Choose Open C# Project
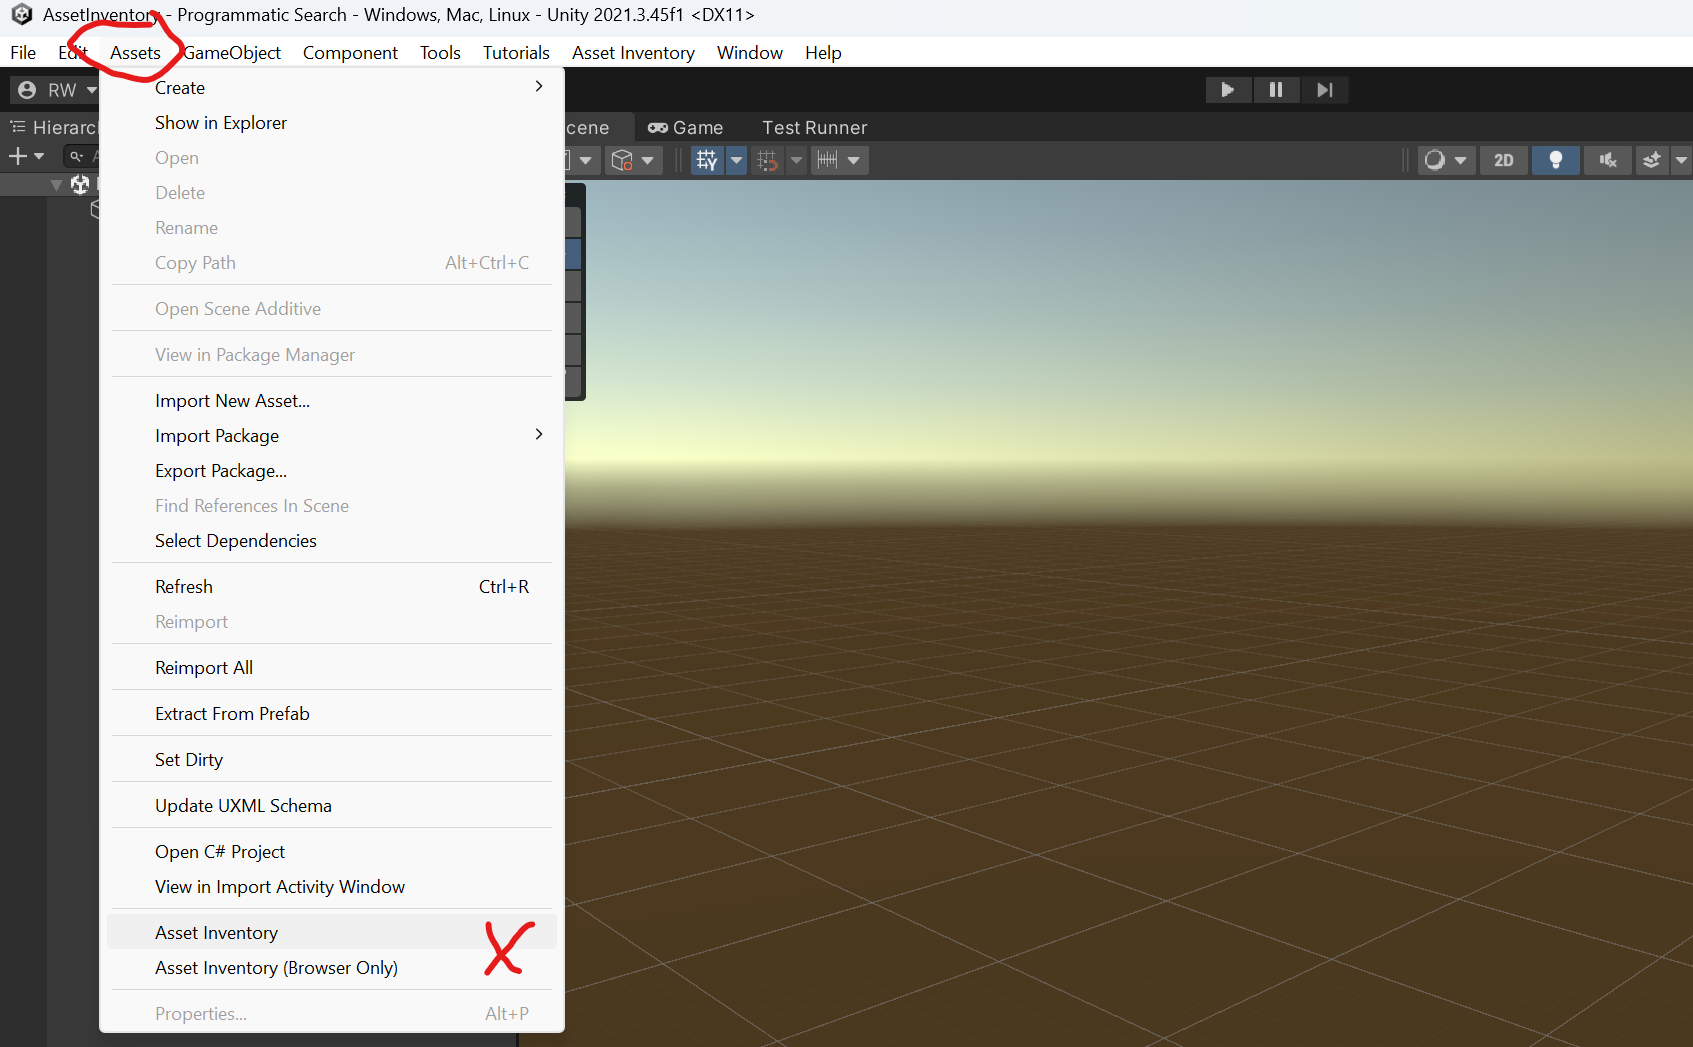Viewport: 1693px width, 1047px height. pyautogui.click(x=332, y=851)
